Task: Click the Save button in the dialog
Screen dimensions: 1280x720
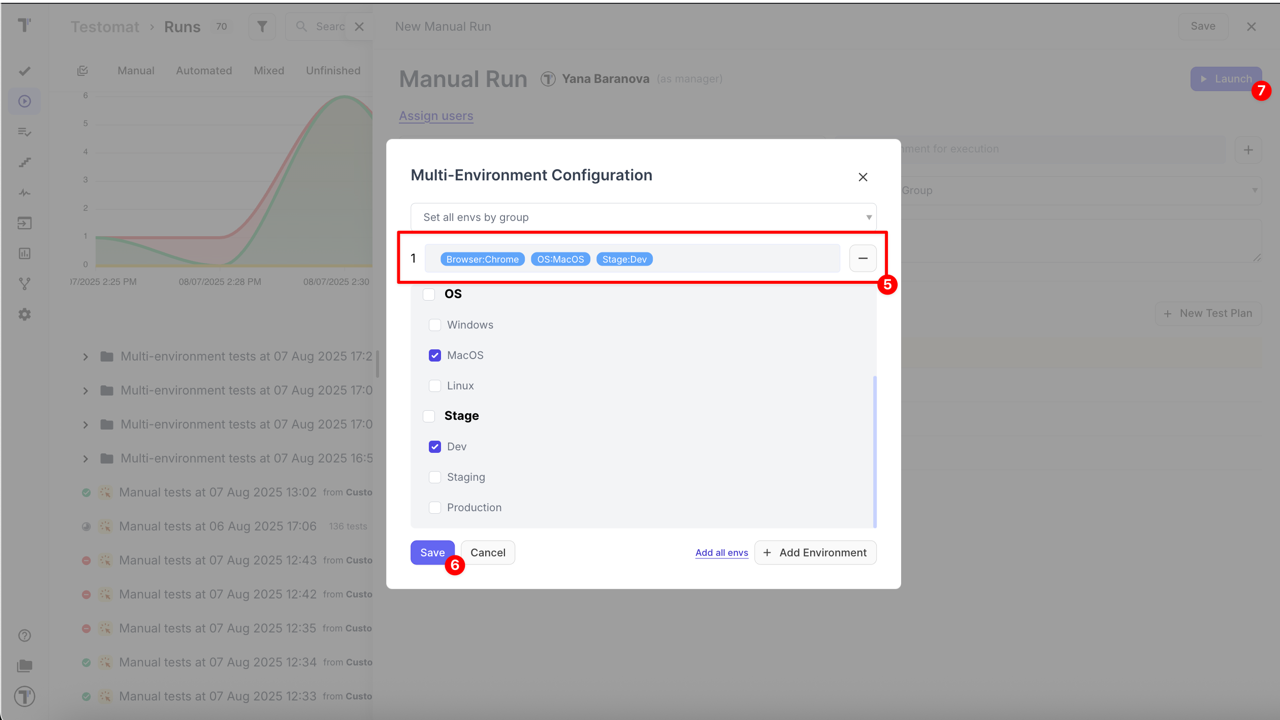Action: pyautogui.click(x=432, y=552)
